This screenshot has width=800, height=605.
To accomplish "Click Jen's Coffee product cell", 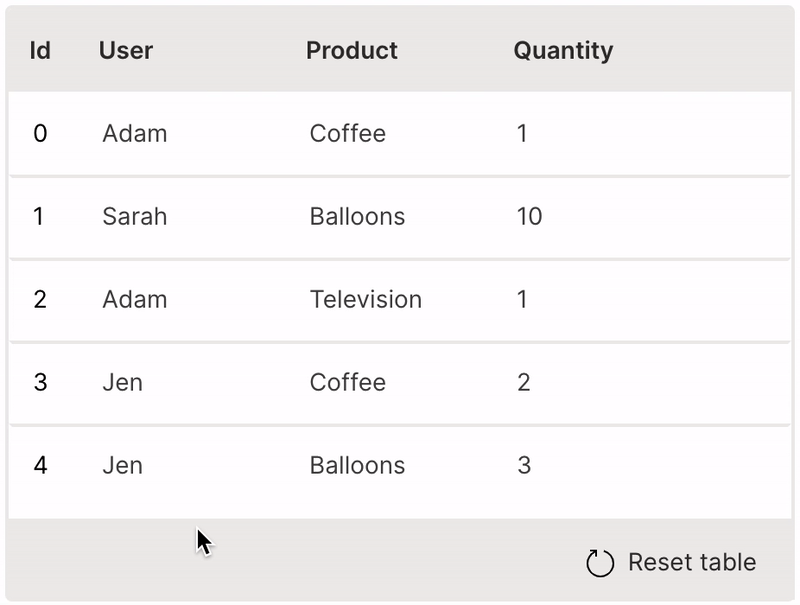I will 348,382.
